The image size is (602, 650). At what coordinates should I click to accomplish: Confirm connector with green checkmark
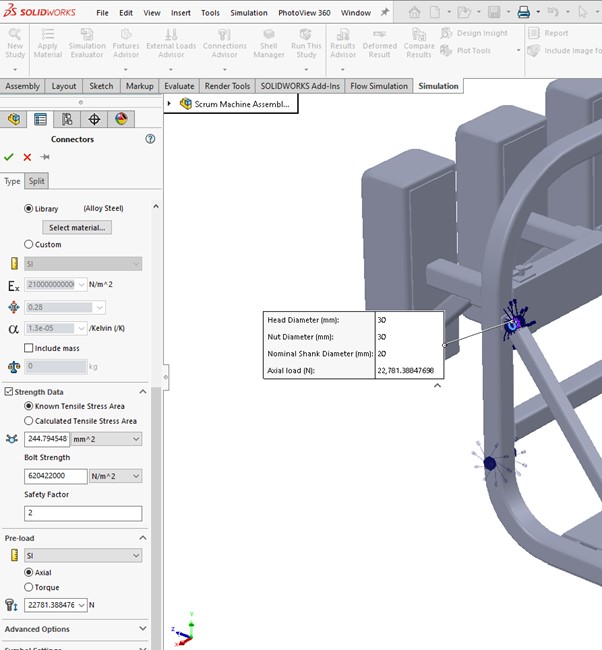[9, 157]
